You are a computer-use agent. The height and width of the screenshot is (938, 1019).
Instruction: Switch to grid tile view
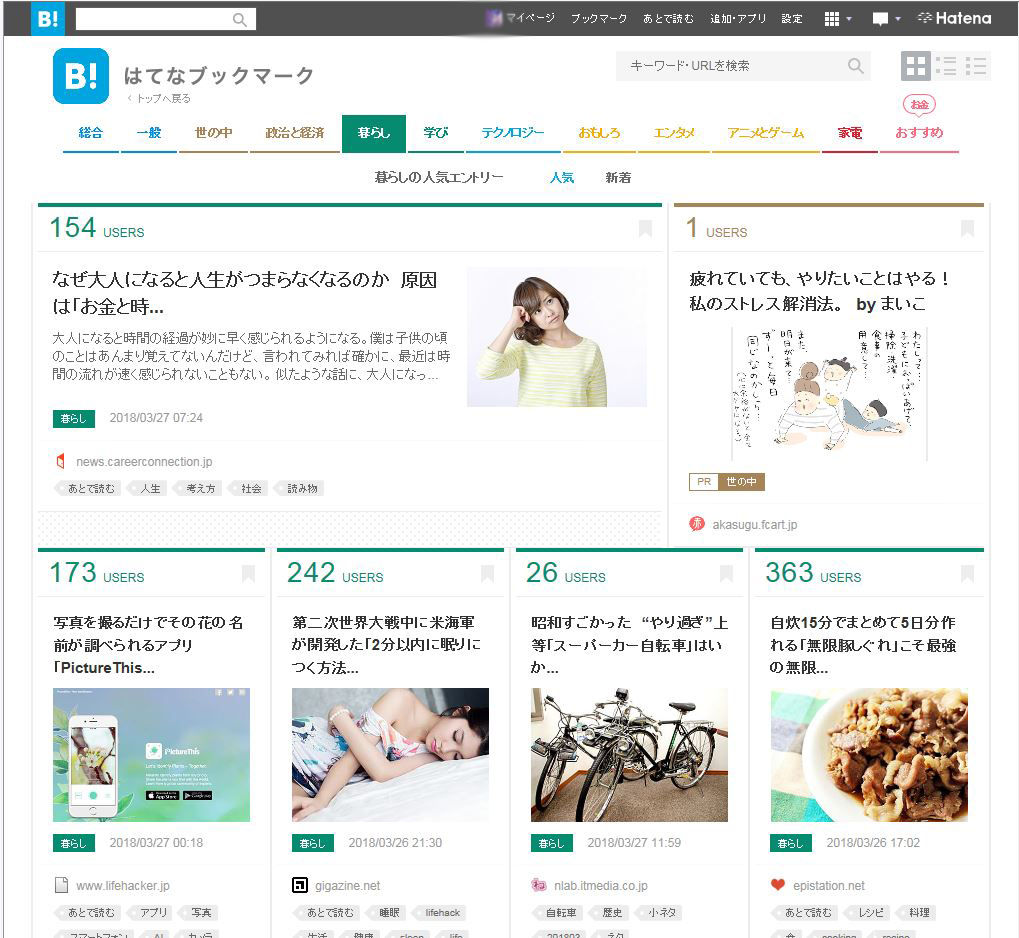coord(916,66)
